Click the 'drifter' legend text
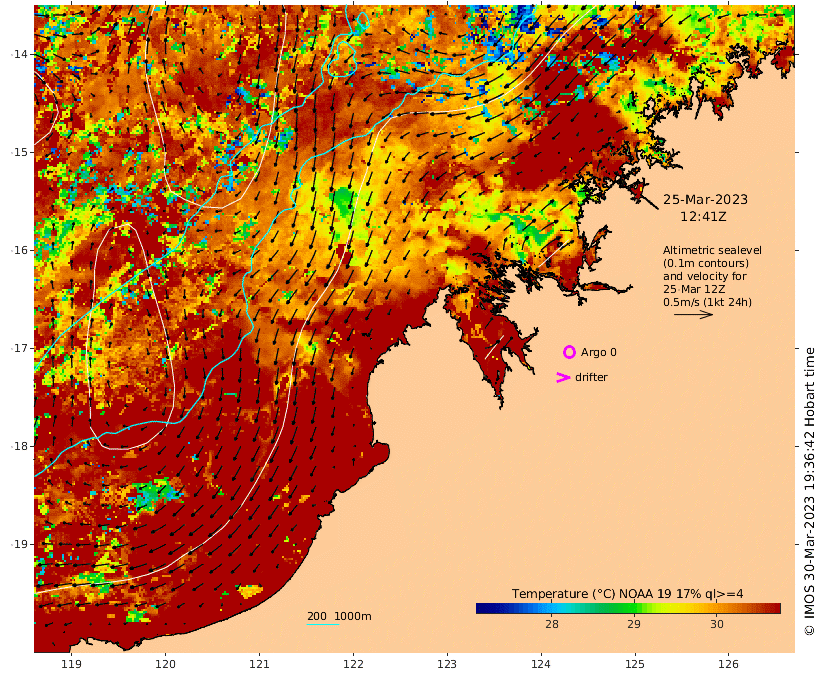The height and width of the screenshot is (680, 820). [x=591, y=377]
